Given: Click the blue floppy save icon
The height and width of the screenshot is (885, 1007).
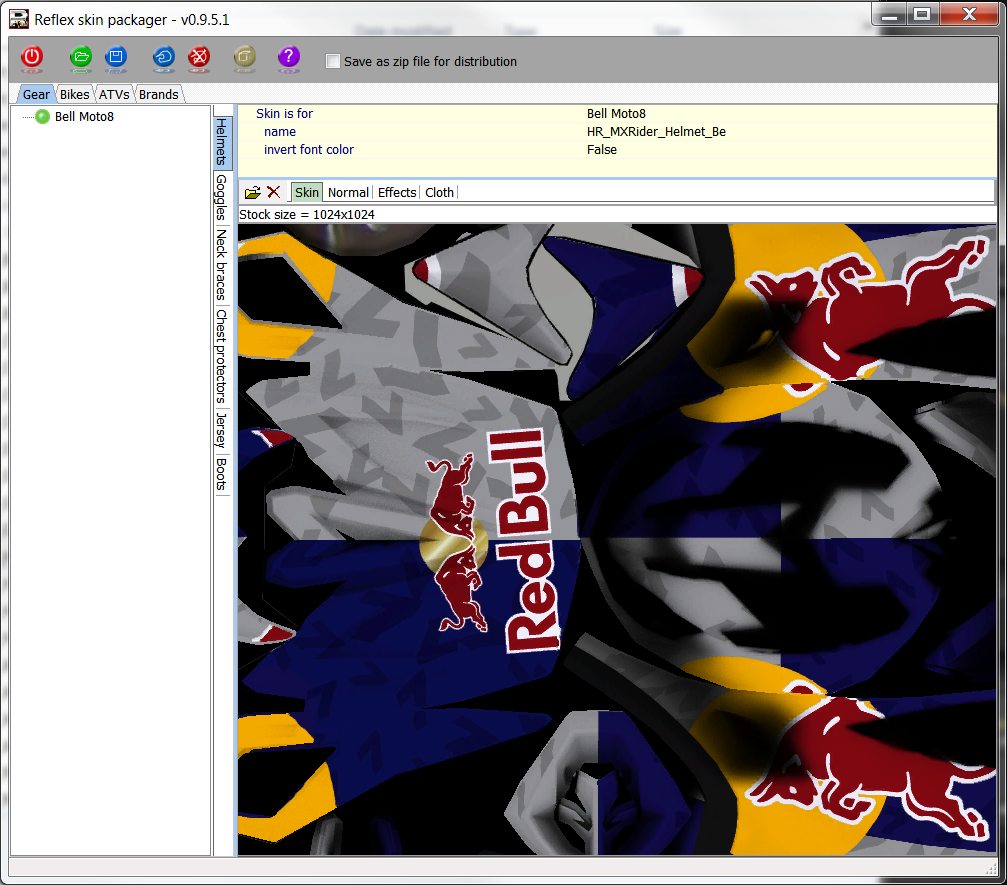Looking at the screenshot, I should point(116,59).
